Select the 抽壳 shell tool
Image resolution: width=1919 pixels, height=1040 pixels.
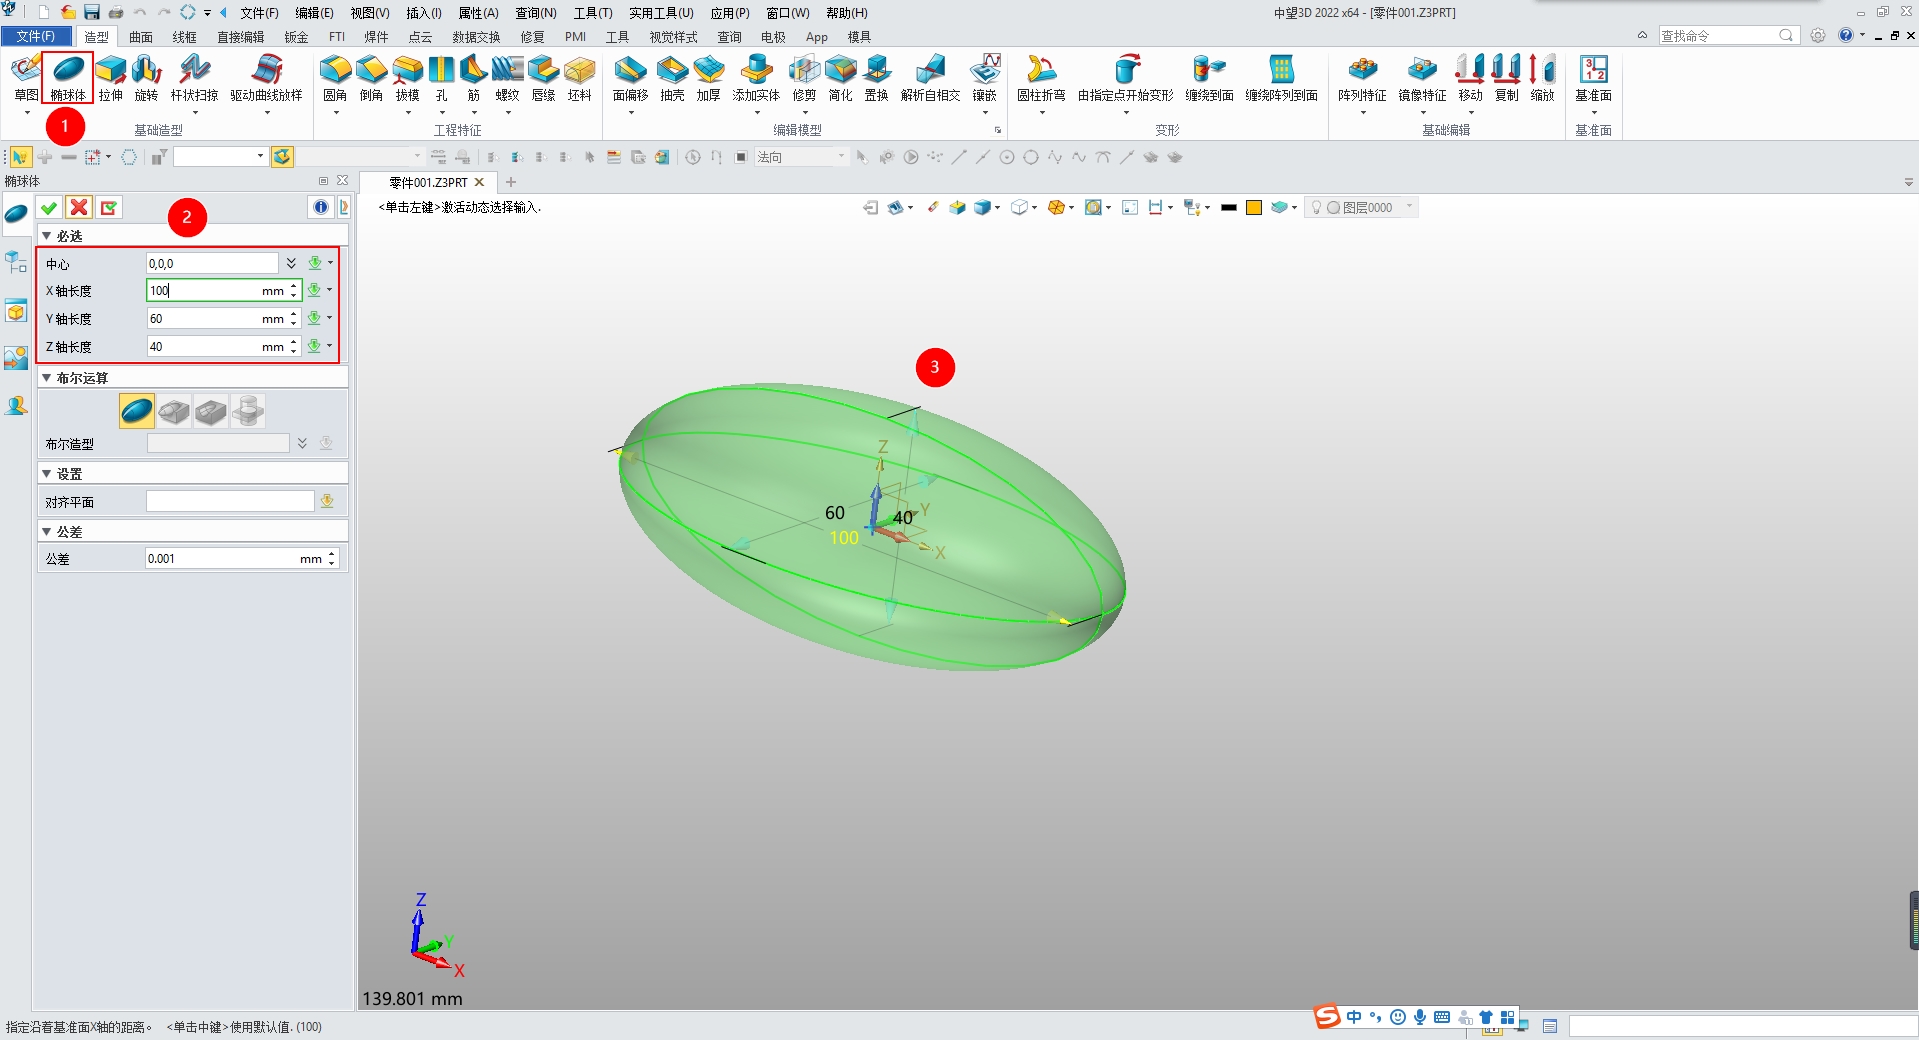672,78
